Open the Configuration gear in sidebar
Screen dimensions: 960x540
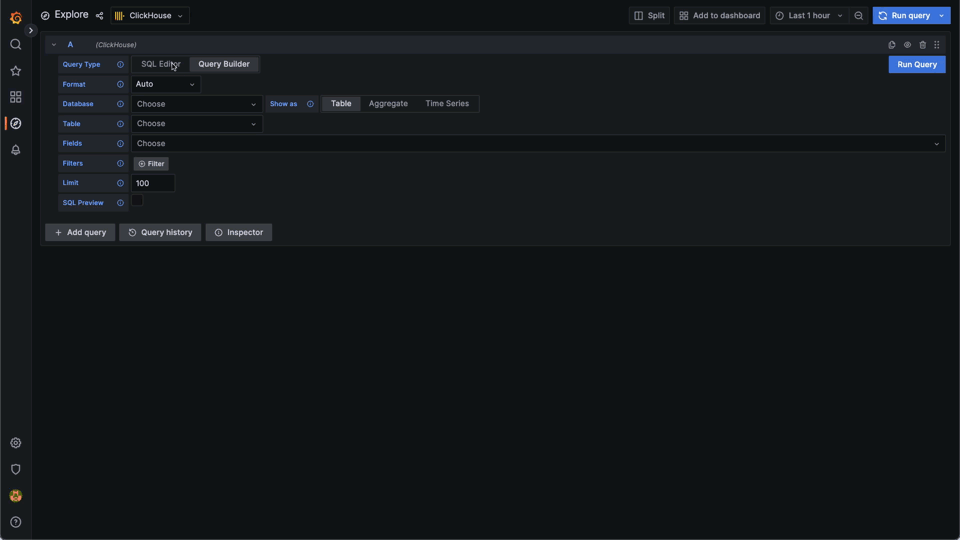click(15, 443)
